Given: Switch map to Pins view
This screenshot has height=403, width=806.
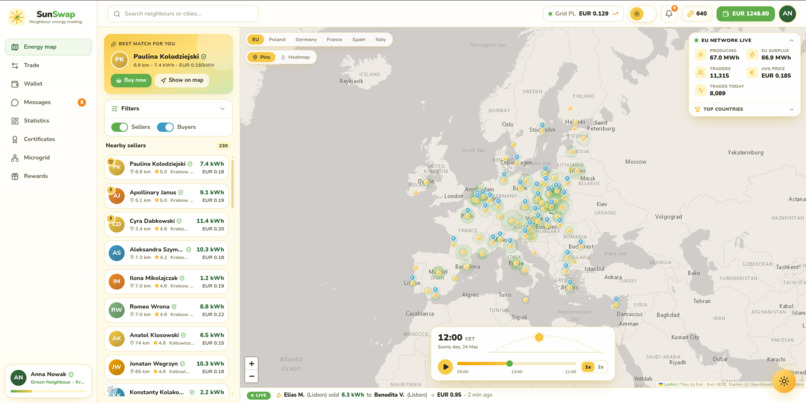Looking at the screenshot, I should click(261, 57).
